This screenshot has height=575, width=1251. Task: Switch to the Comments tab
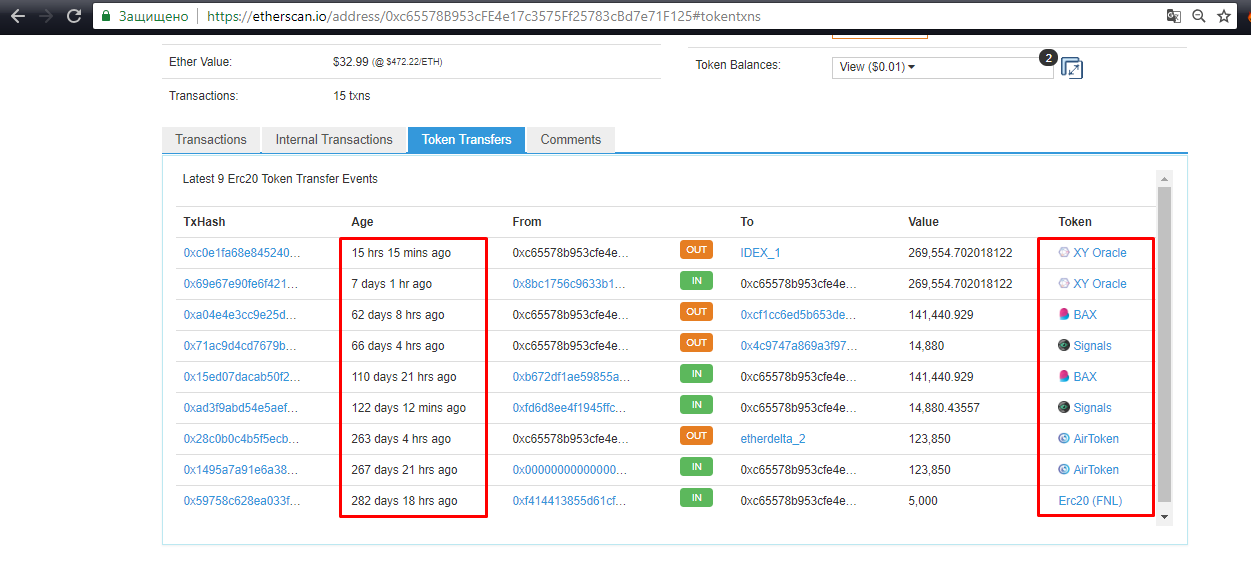(571, 140)
